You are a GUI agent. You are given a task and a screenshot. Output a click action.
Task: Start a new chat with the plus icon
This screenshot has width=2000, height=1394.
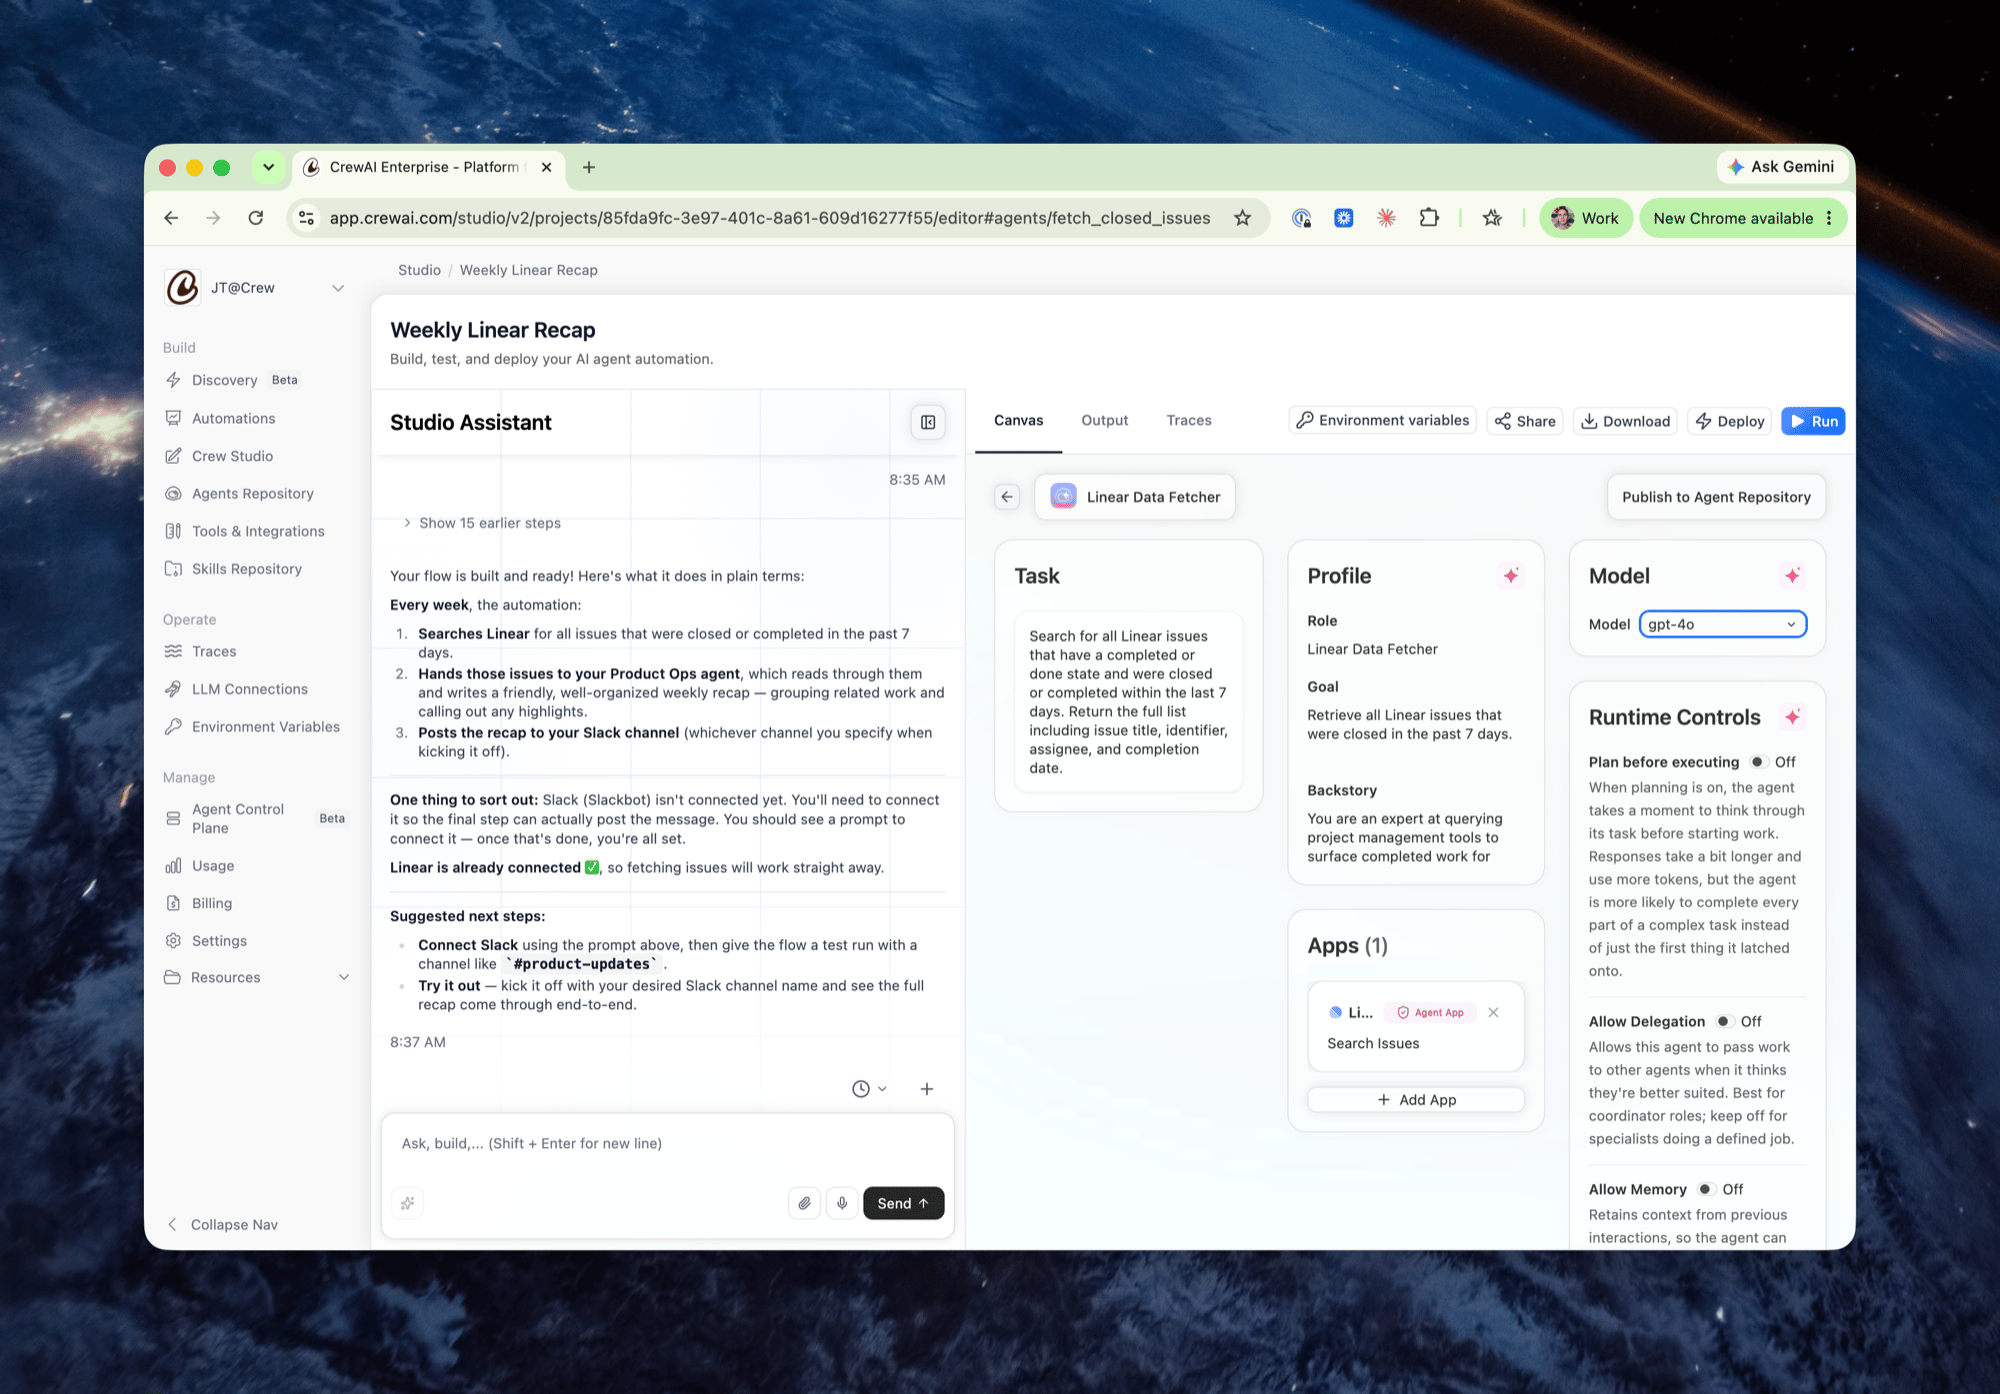click(927, 1089)
